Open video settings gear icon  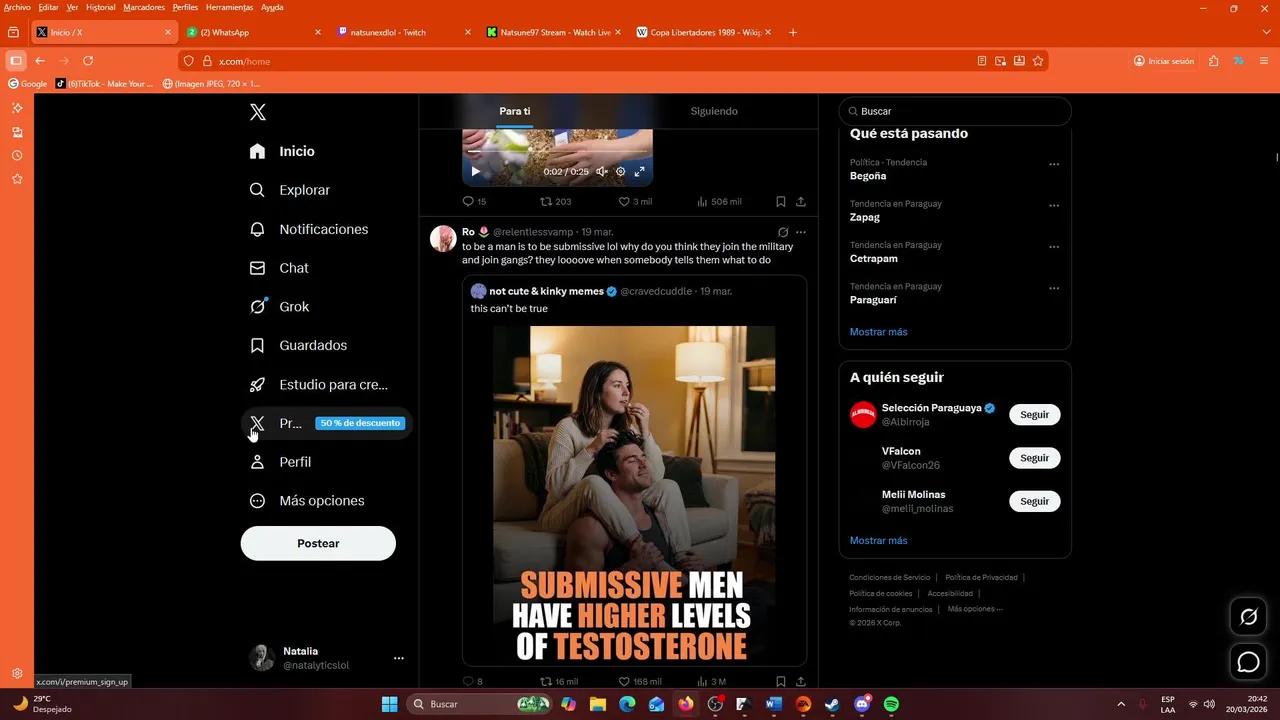point(620,172)
